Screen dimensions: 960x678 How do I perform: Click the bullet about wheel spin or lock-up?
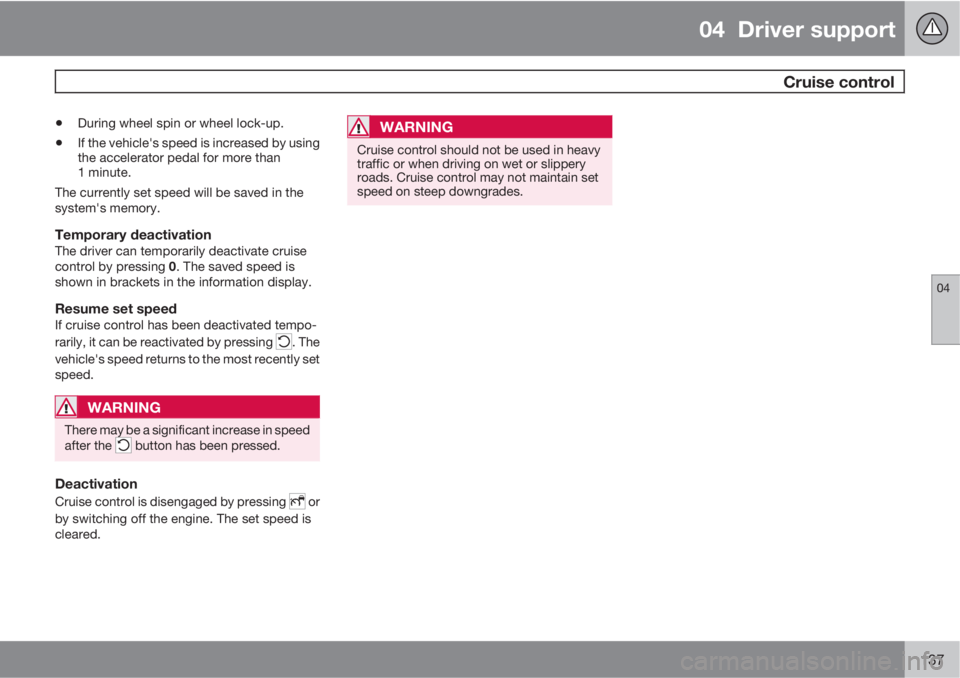point(181,123)
